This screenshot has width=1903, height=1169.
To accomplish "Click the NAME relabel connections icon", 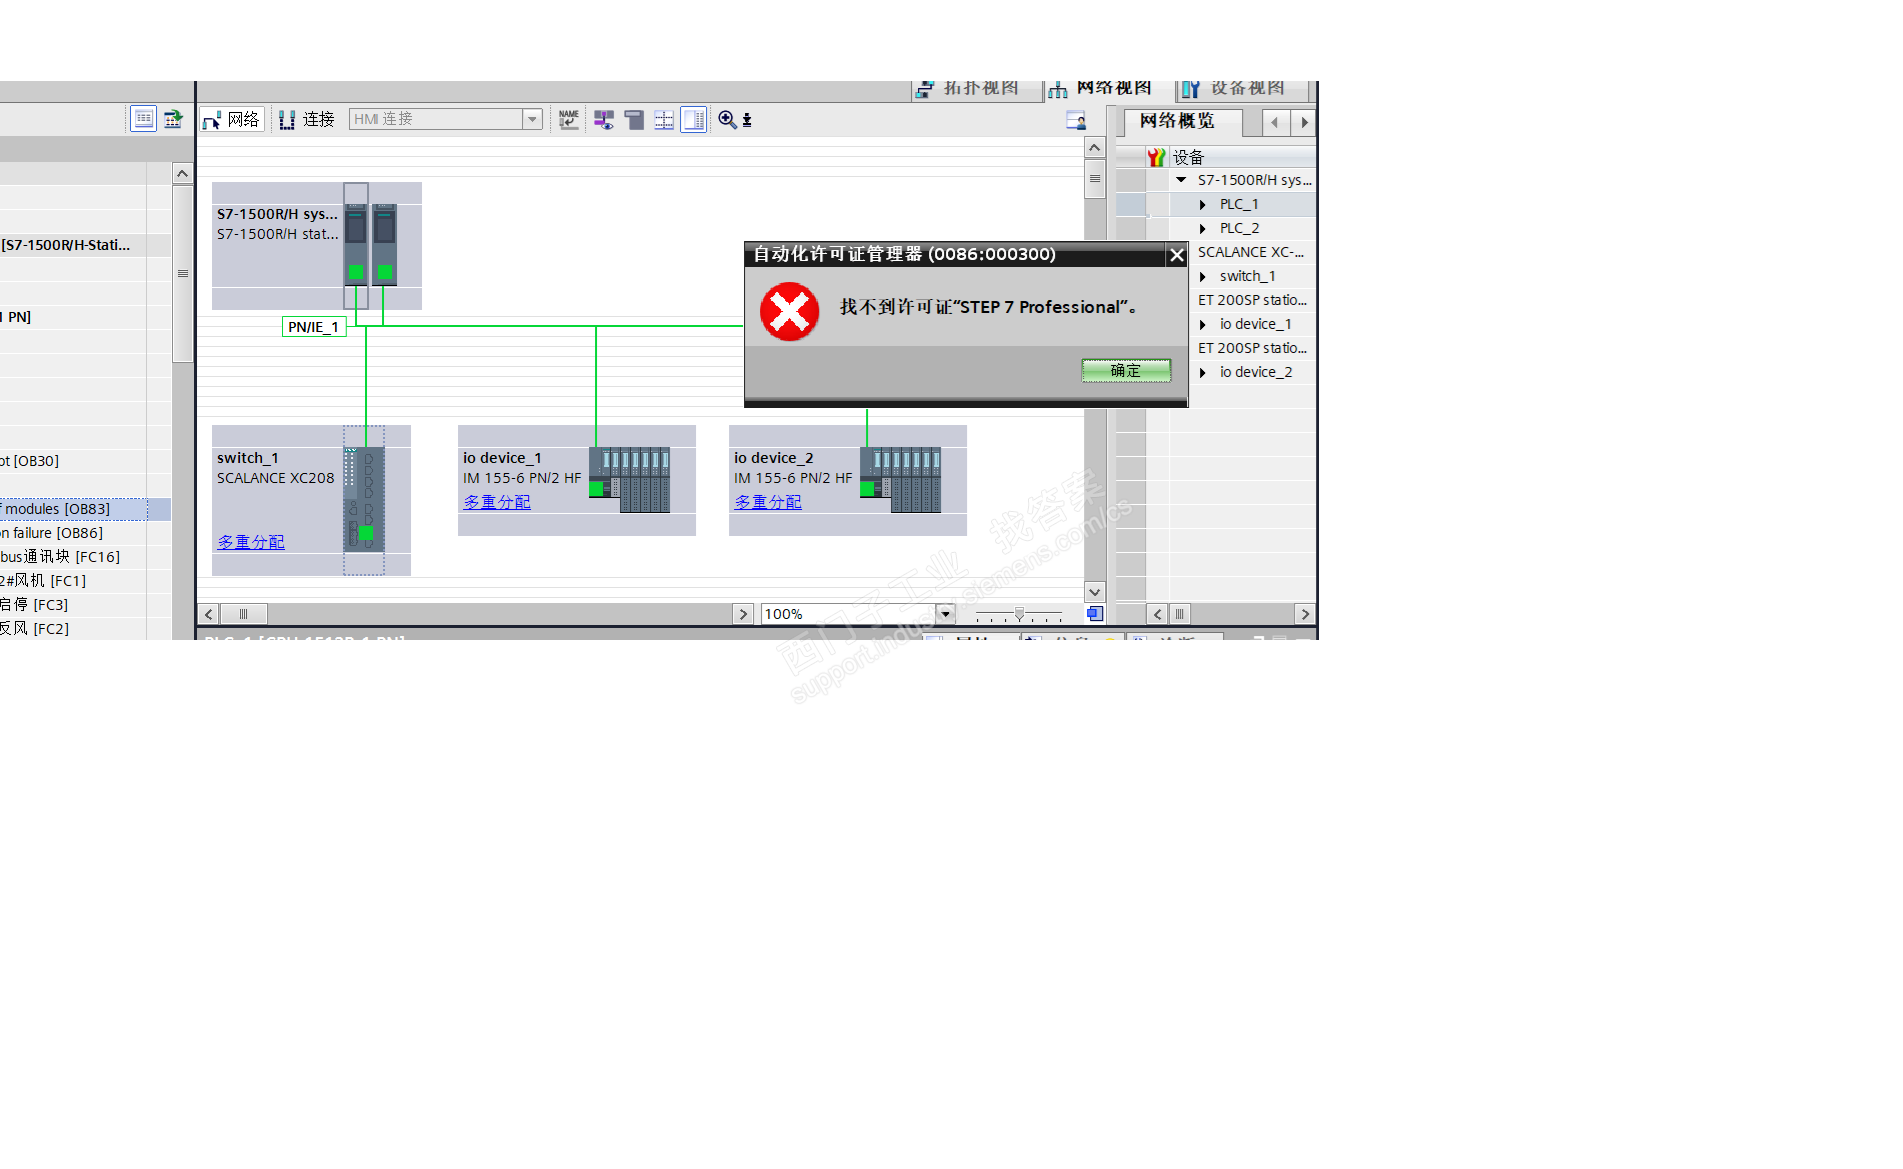I will [569, 120].
